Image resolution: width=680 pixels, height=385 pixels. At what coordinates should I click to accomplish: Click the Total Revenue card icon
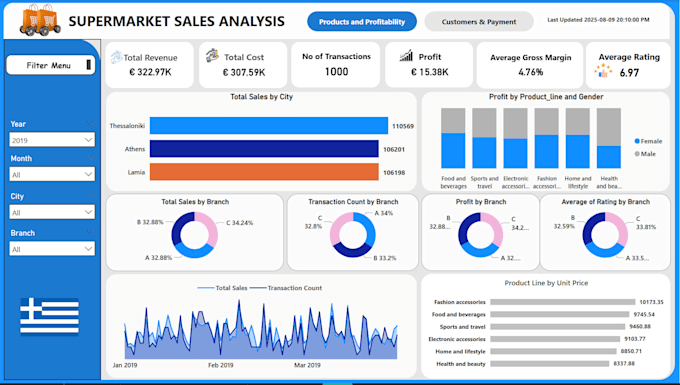click(116, 57)
